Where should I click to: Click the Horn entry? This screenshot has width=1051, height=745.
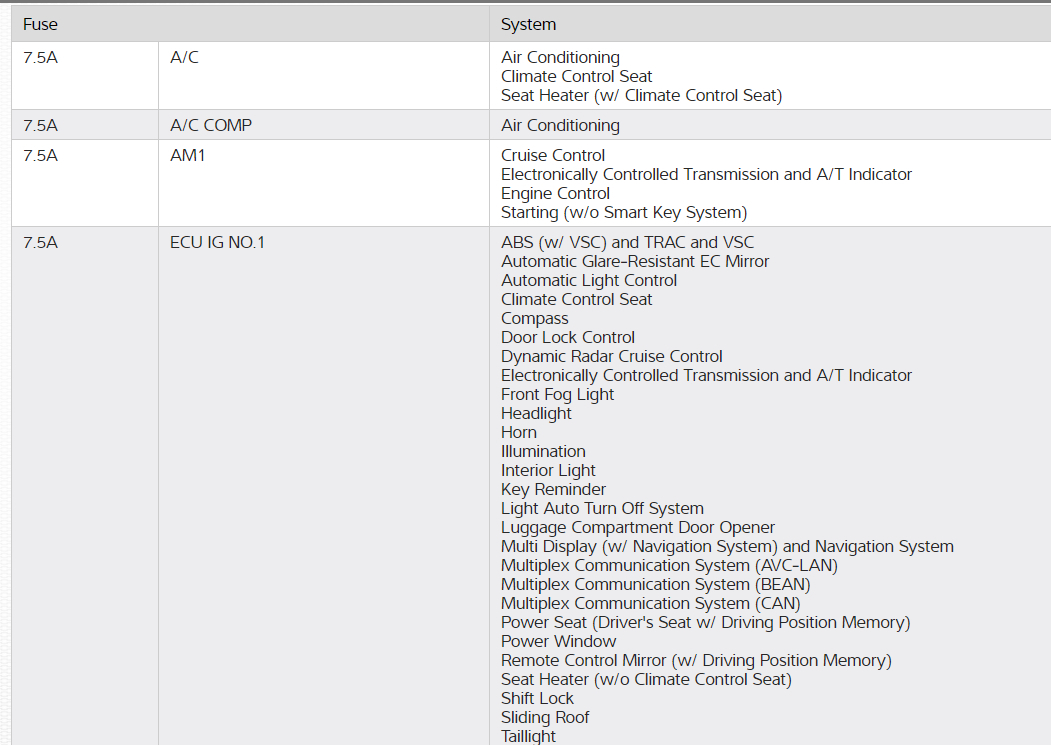pyautogui.click(x=519, y=432)
